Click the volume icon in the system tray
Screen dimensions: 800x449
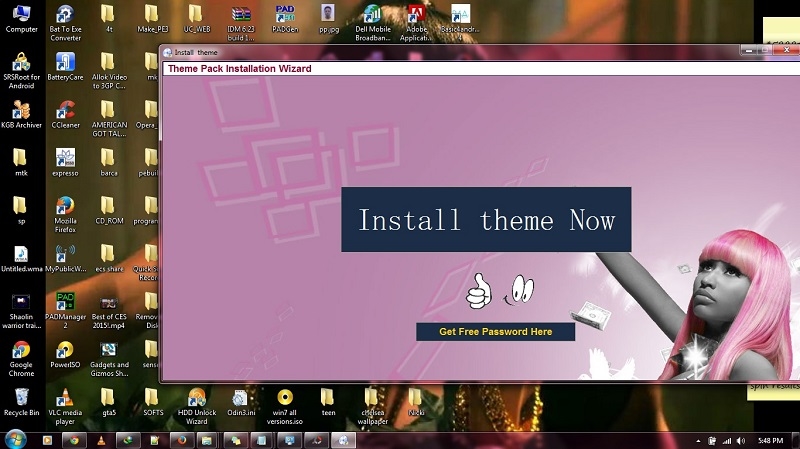739,440
